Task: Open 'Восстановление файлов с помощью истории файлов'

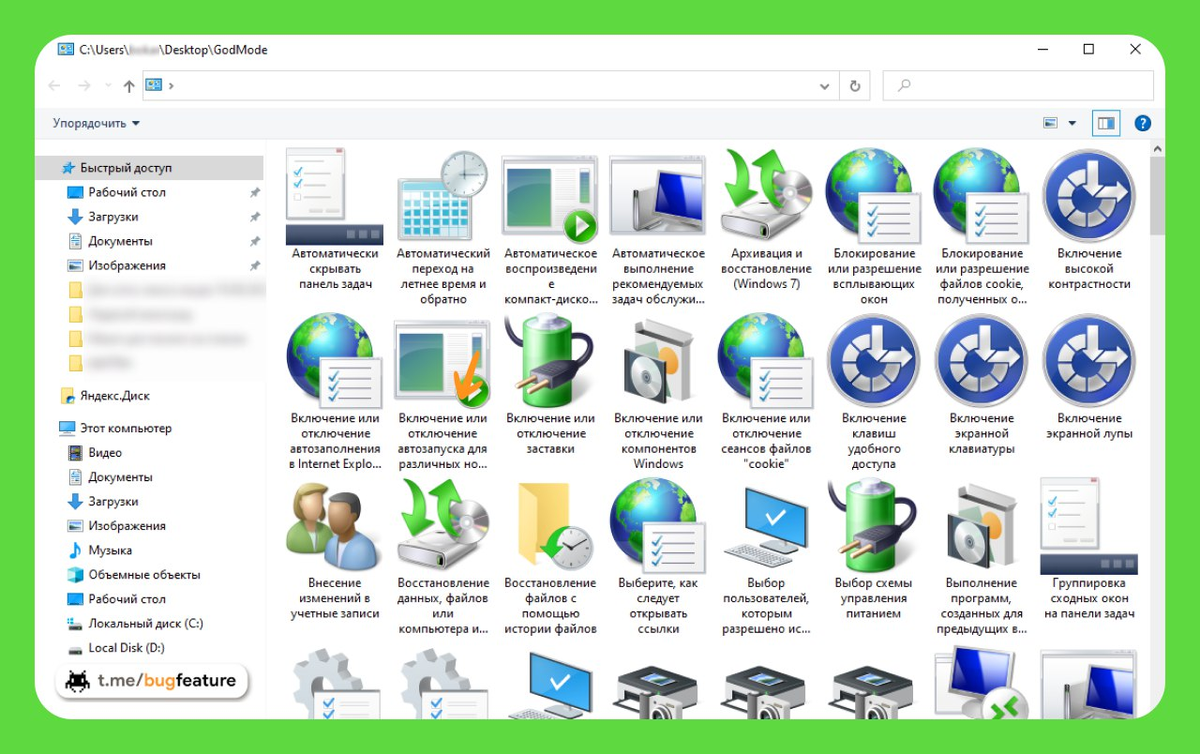Action: point(550,557)
